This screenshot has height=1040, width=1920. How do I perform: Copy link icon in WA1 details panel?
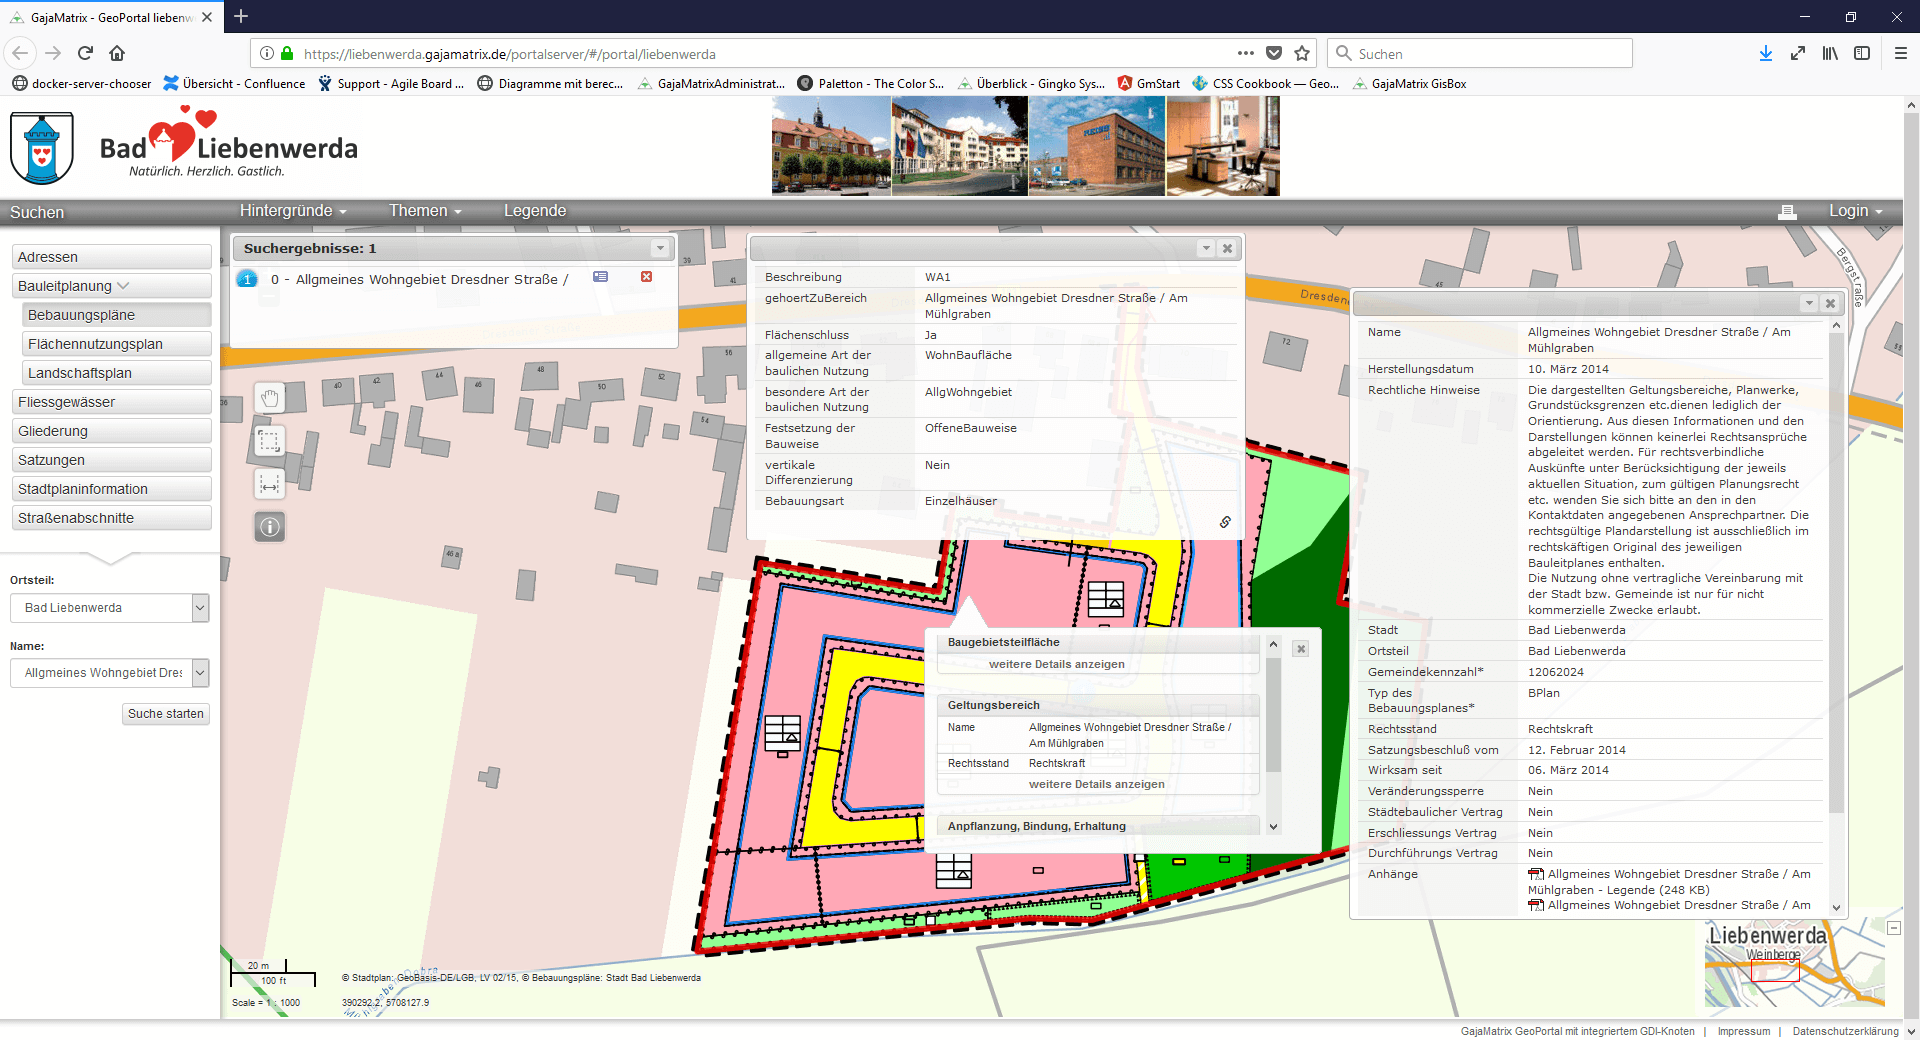[x=1224, y=522]
